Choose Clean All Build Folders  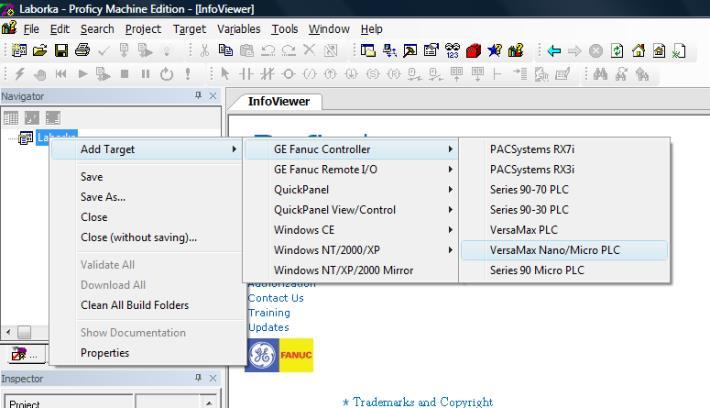pos(146,305)
